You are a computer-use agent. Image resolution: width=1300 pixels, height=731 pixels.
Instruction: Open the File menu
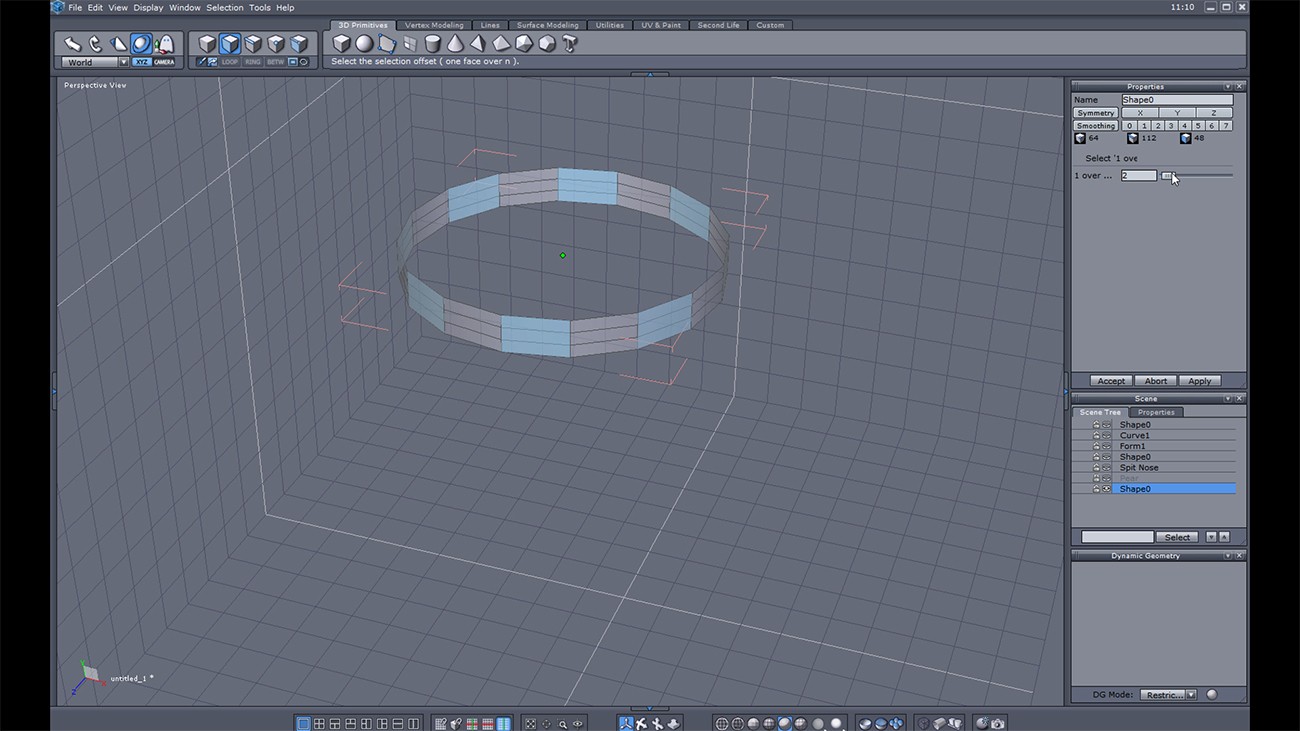(x=75, y=7)
